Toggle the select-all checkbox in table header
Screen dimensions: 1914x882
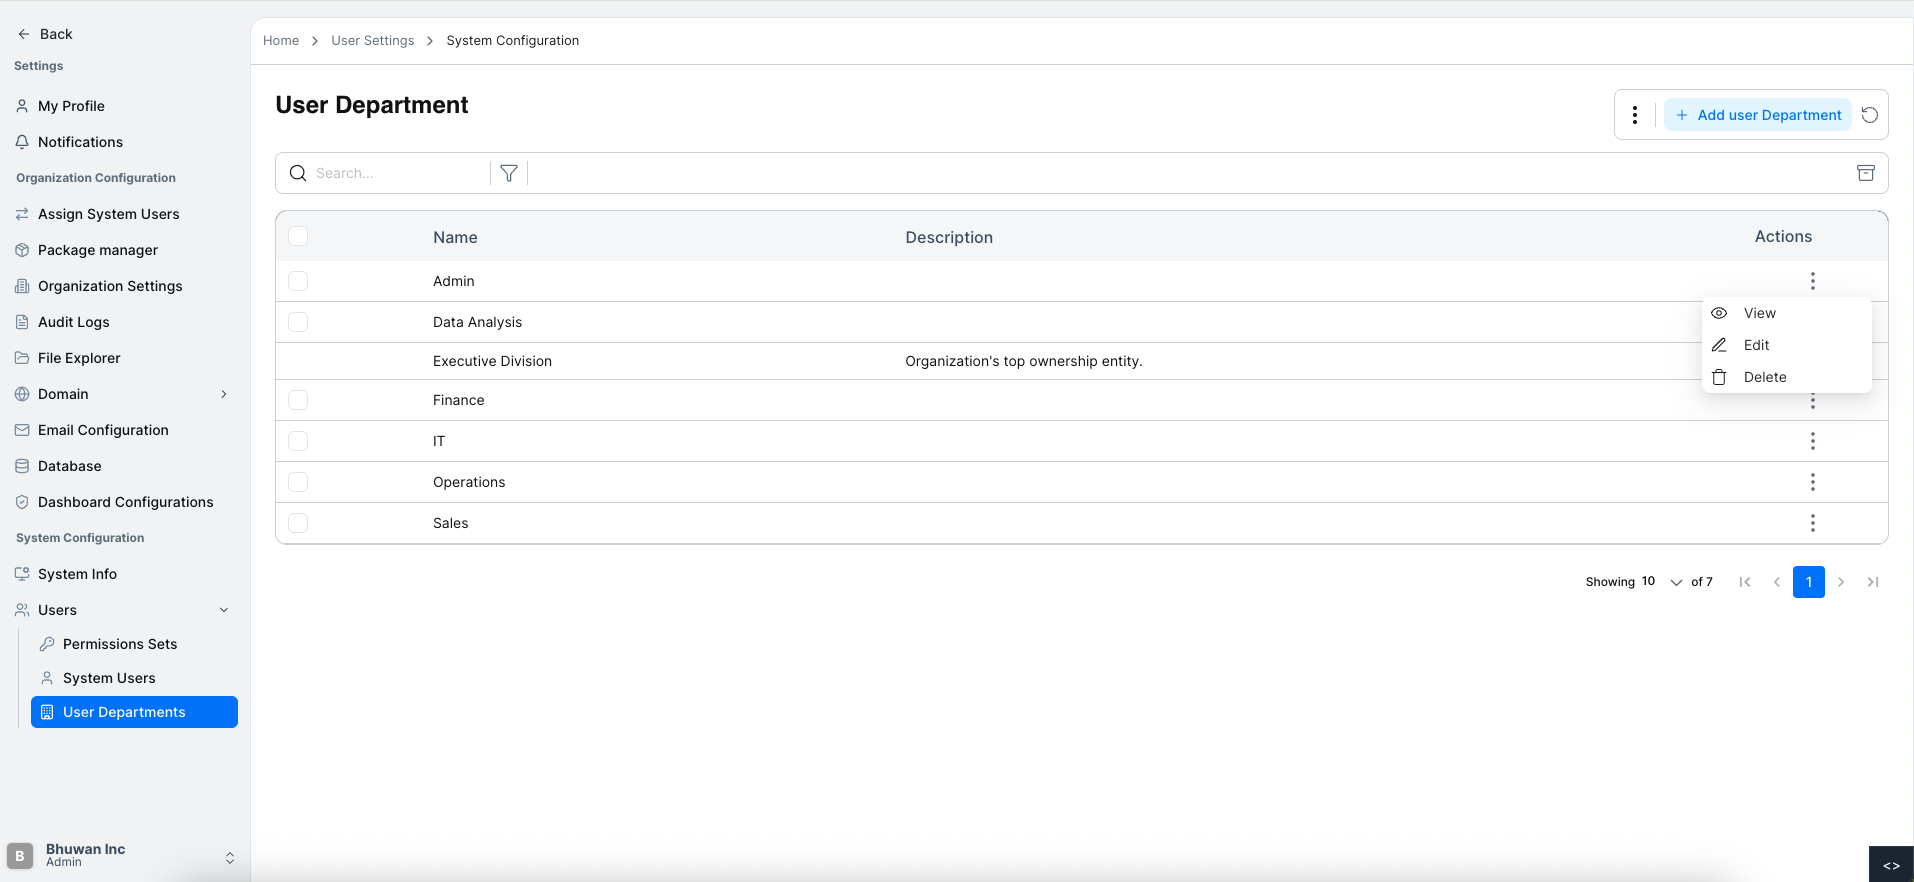pos(298,237)
